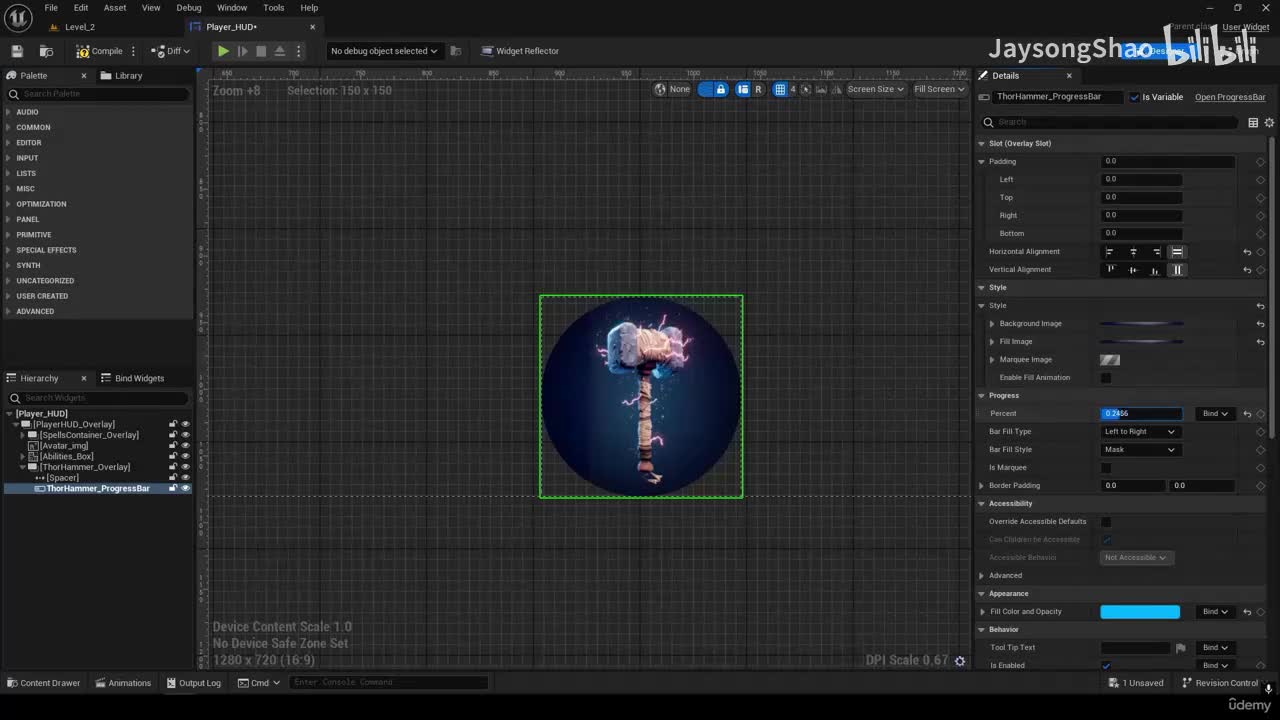Stop the play session
The width and height of the screenshot is (1280, 720).
point(261,51)
